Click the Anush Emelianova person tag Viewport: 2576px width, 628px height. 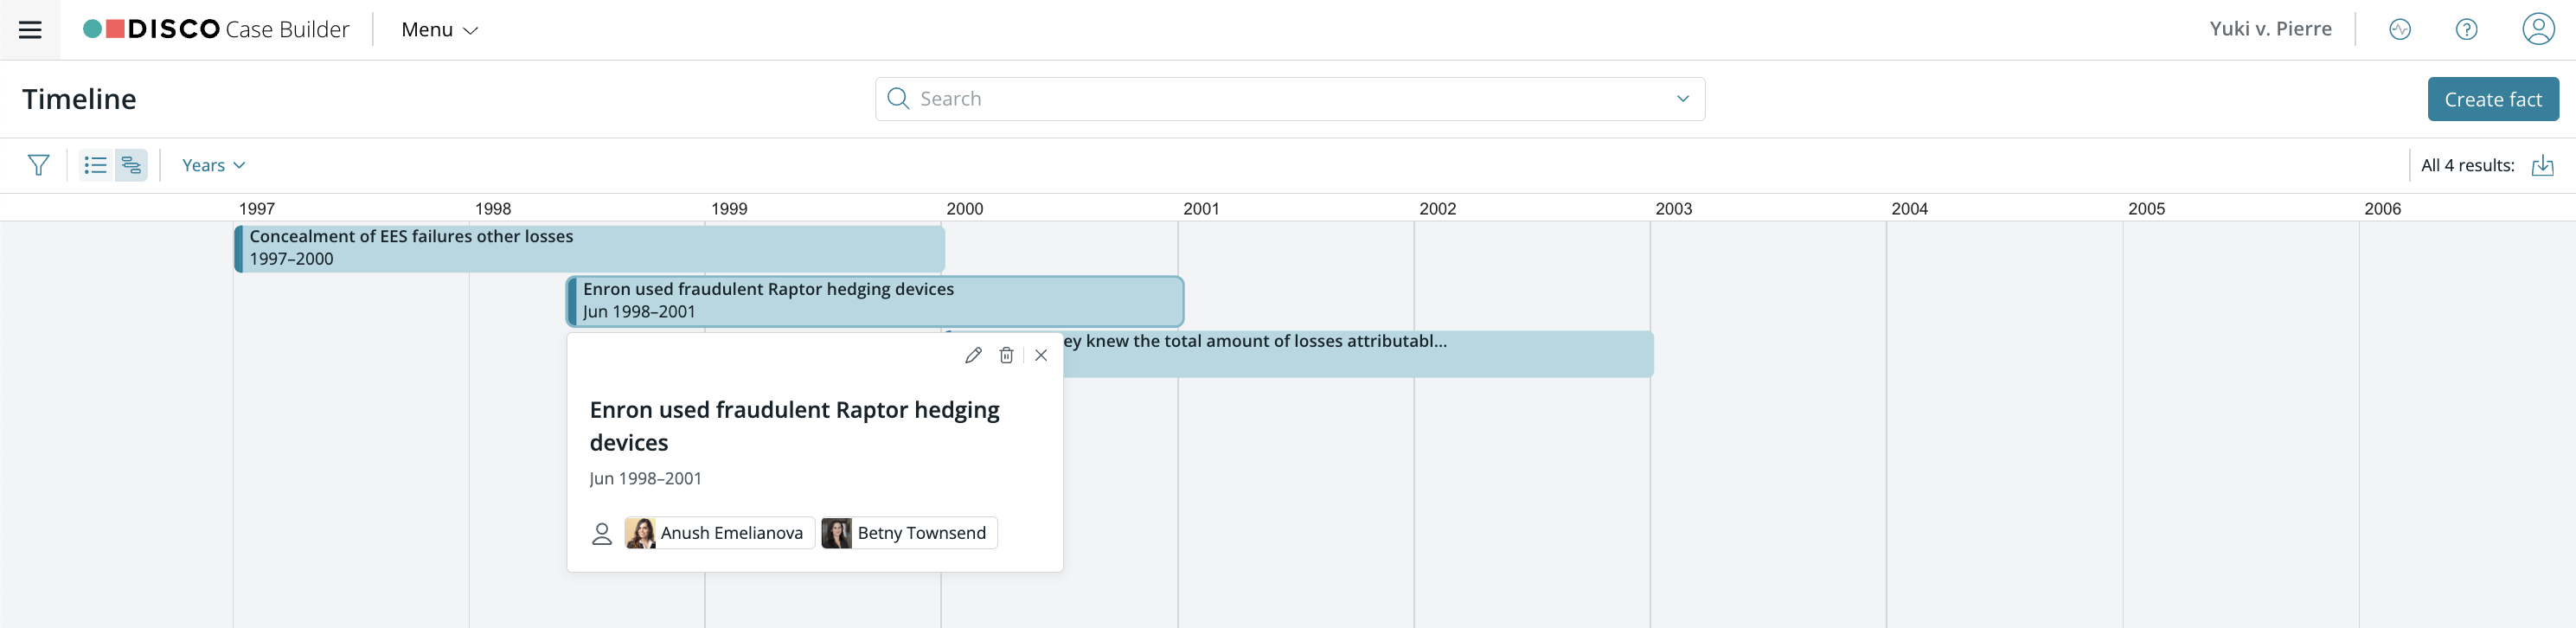720,533
